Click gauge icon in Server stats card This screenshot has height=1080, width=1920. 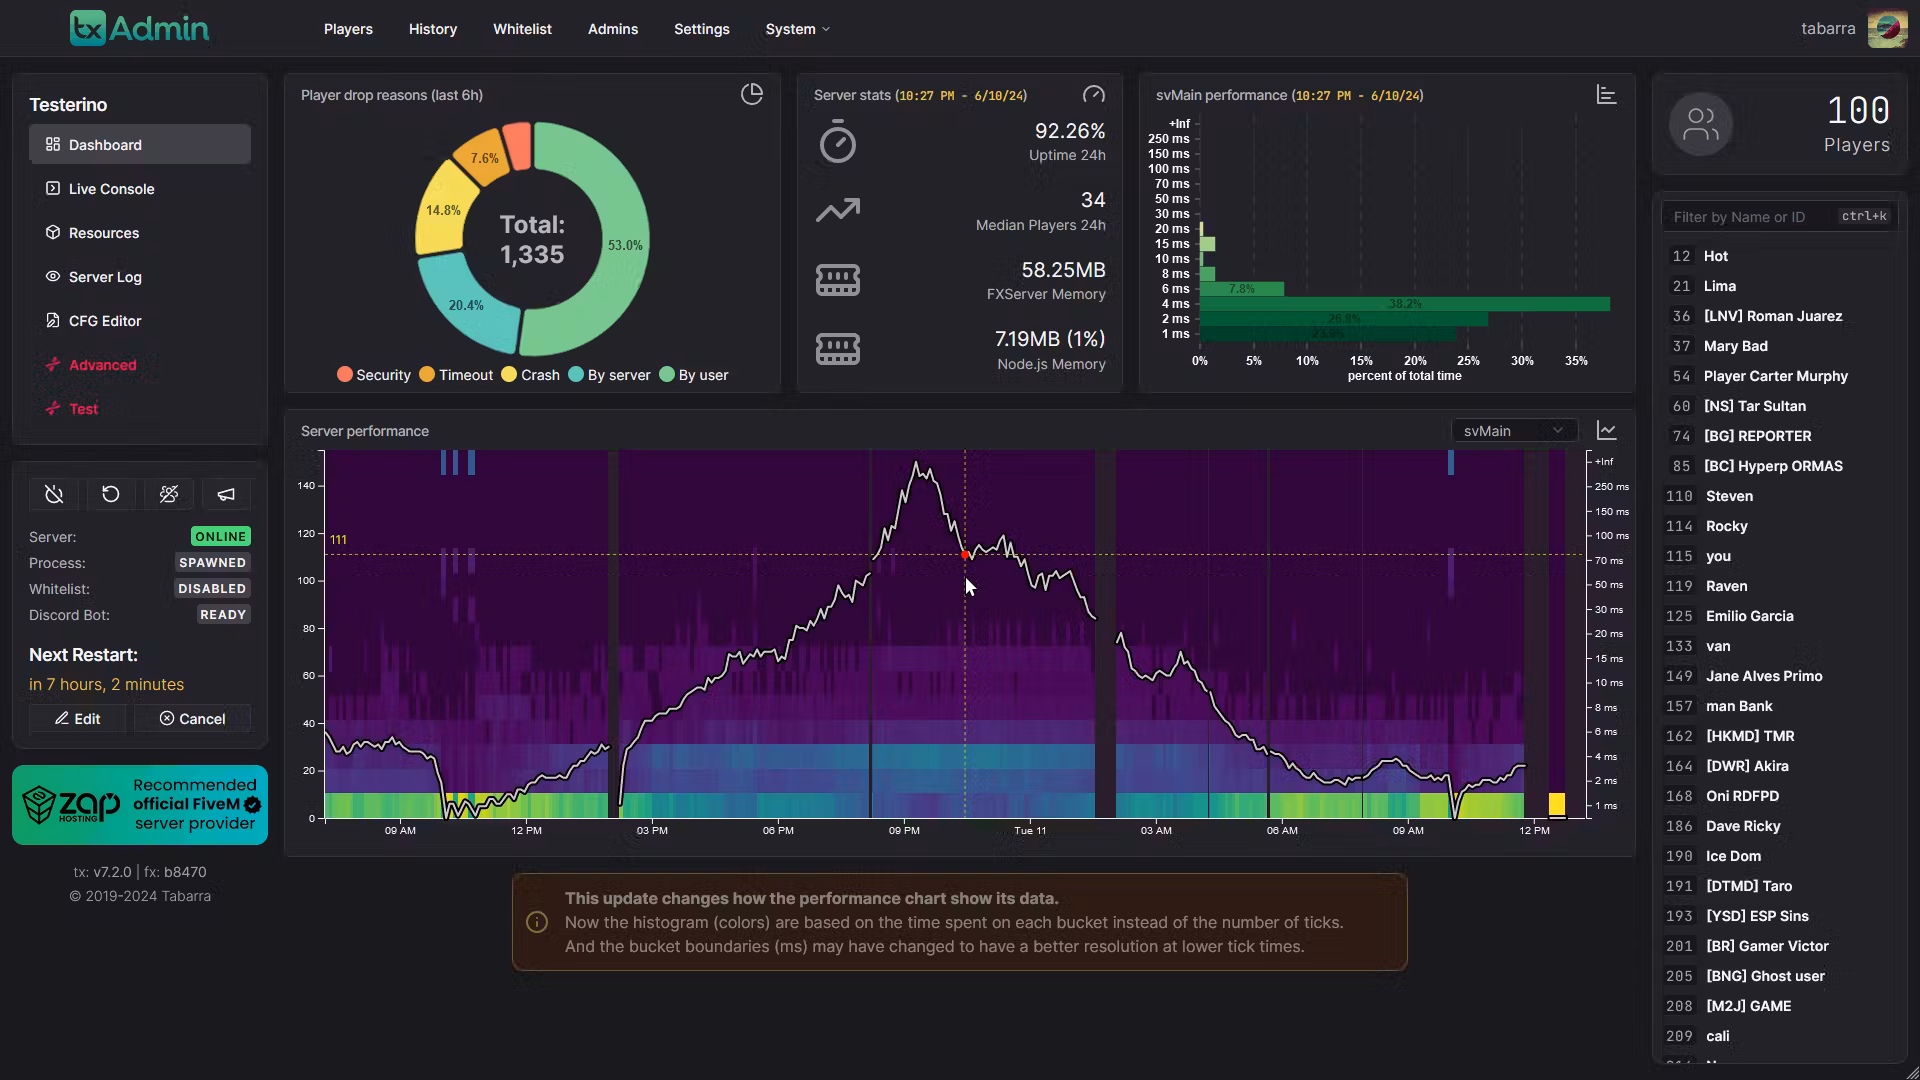(x=1093, y=95)
